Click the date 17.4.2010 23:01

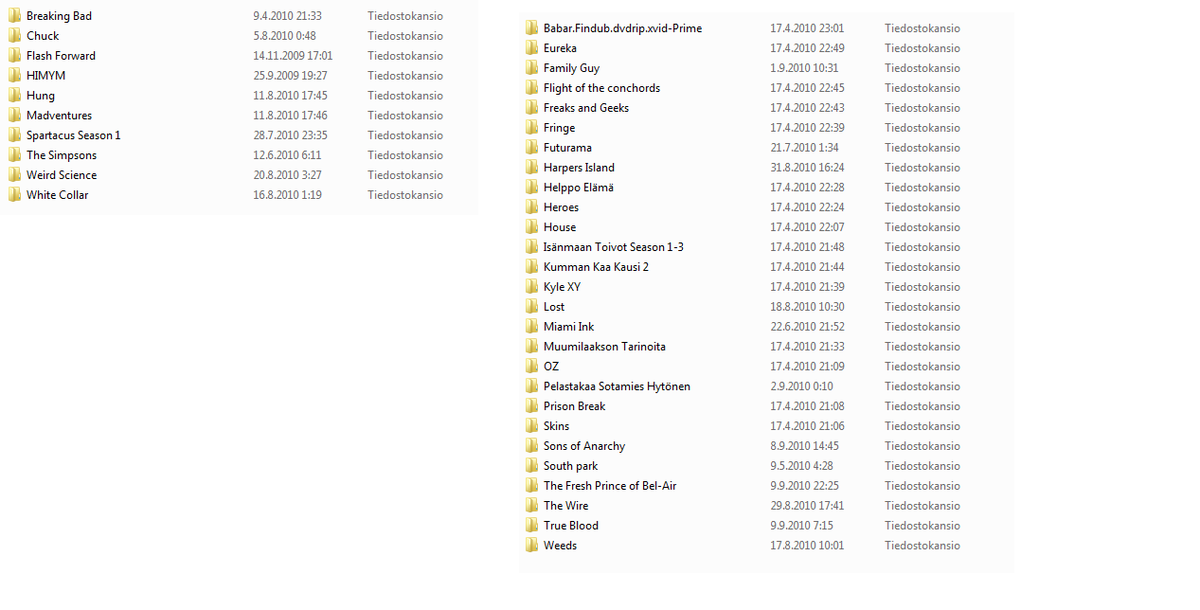pyautogui.click(x=807, y=28)
